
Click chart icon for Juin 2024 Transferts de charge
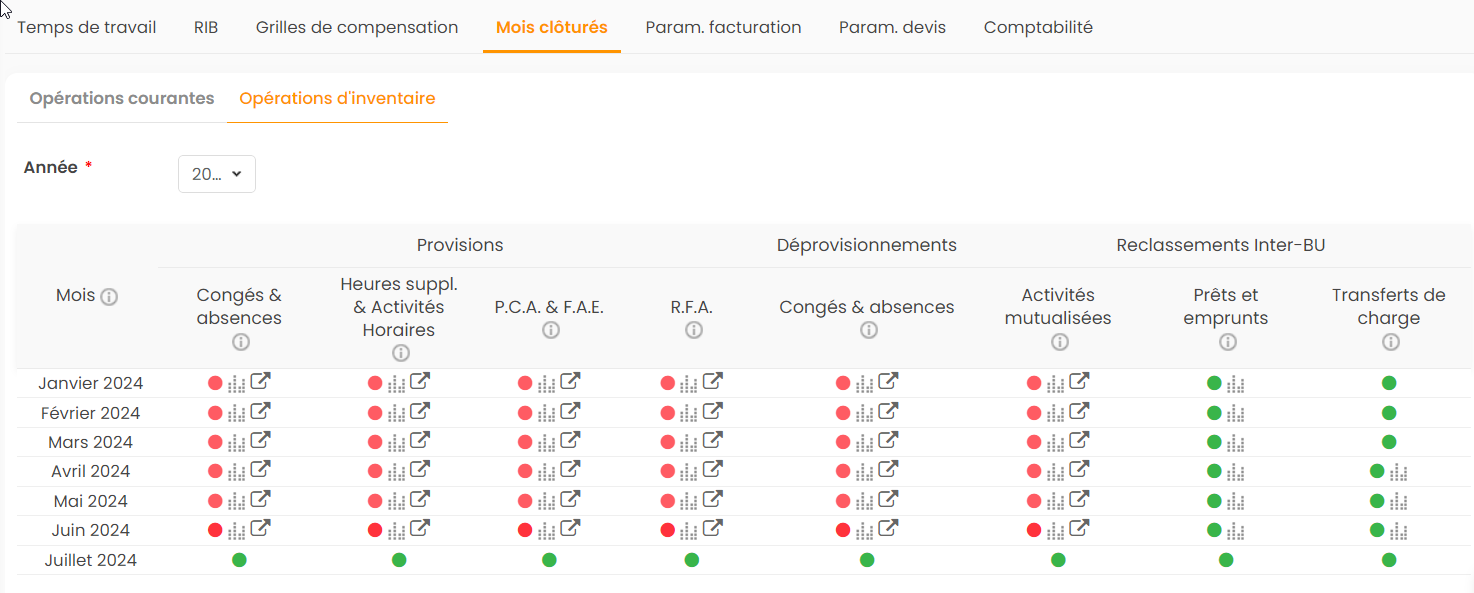coord(1399,531)
